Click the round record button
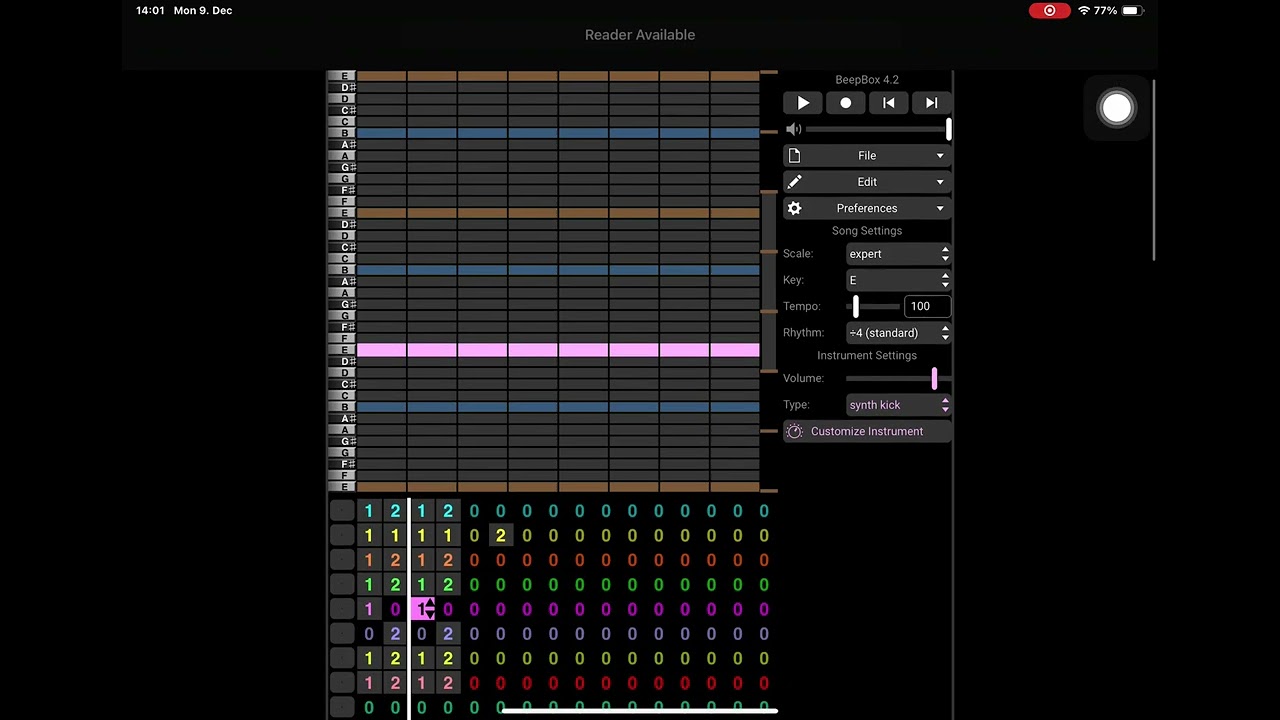This screenshot has height=720, width=1280. click(x=846, y=103)
